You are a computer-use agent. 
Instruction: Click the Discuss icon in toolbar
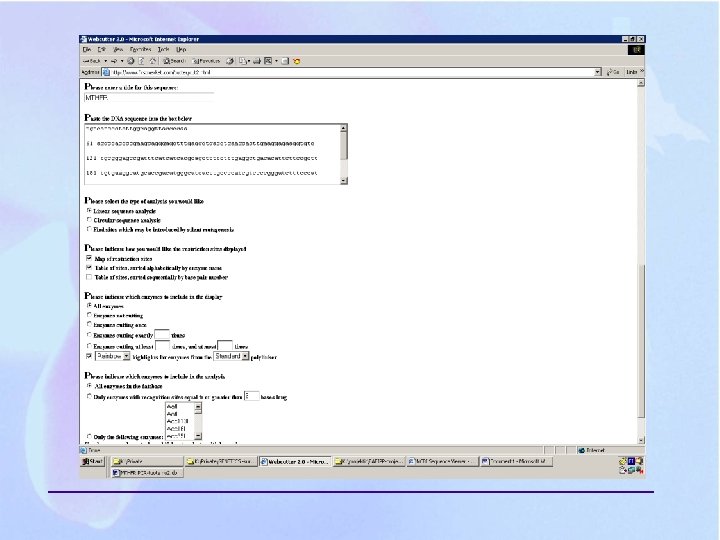[x=285, y=61]
